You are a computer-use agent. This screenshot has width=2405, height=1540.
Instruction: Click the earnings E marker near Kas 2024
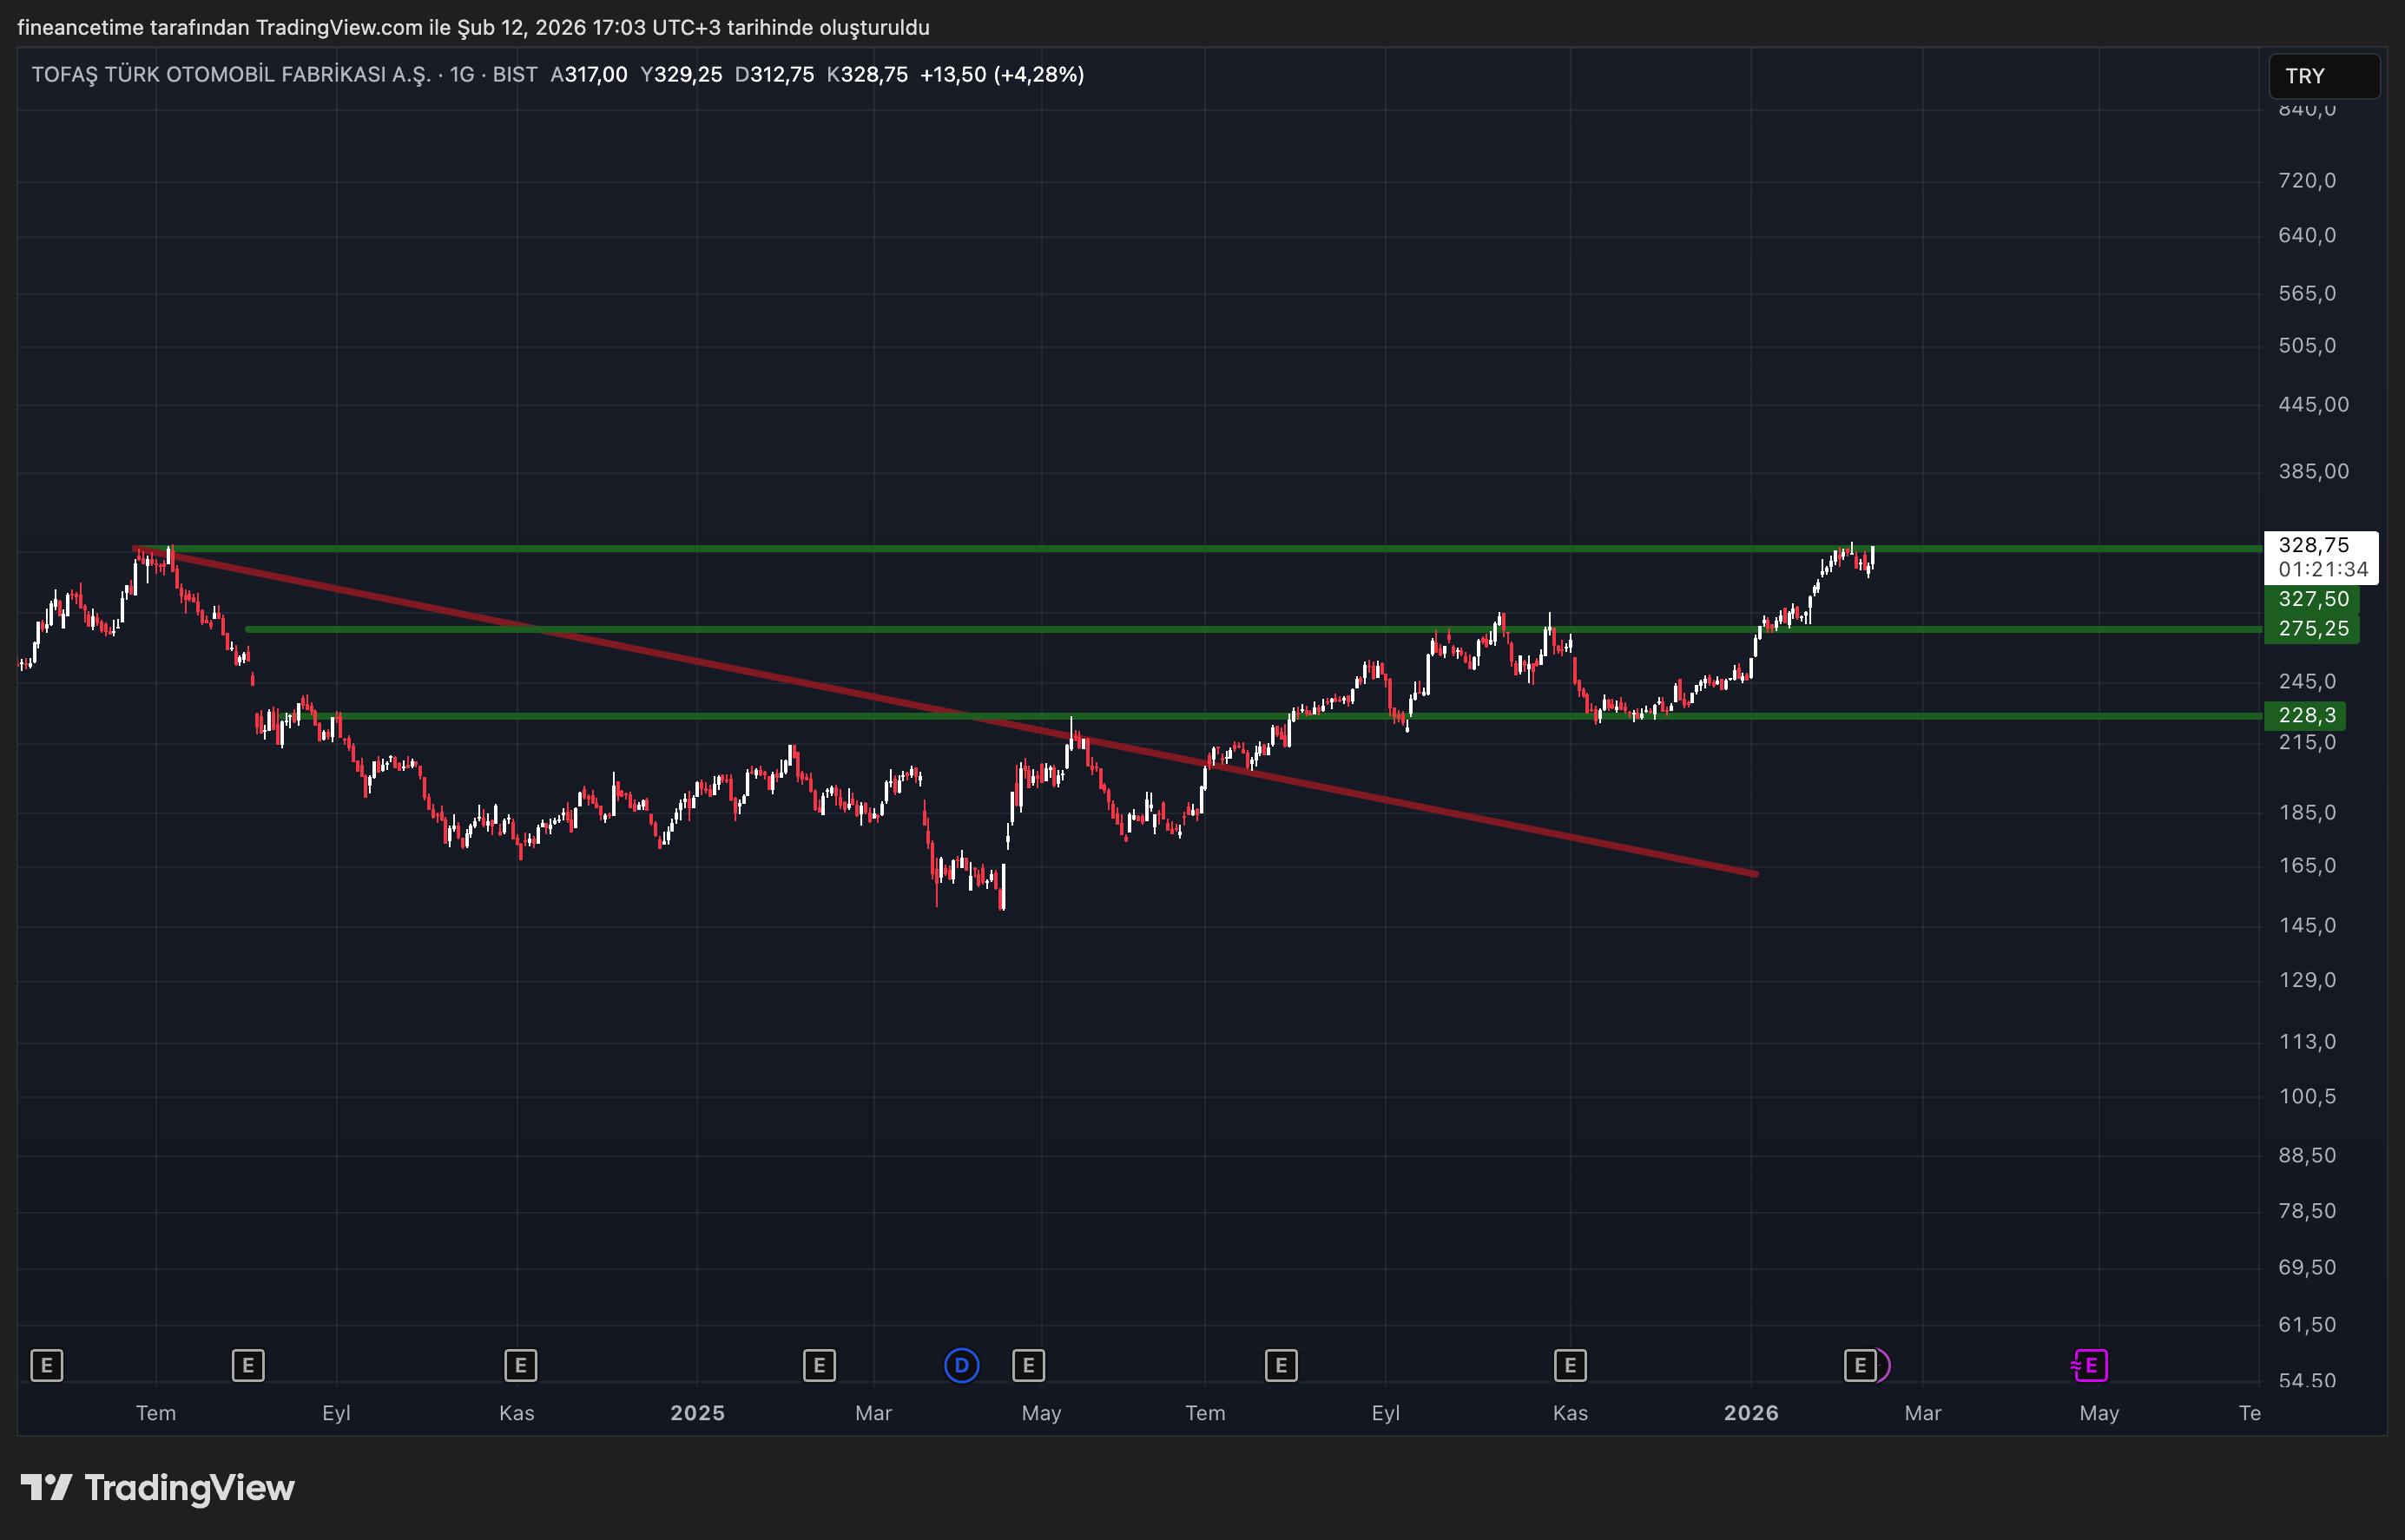coord(520,1365)
